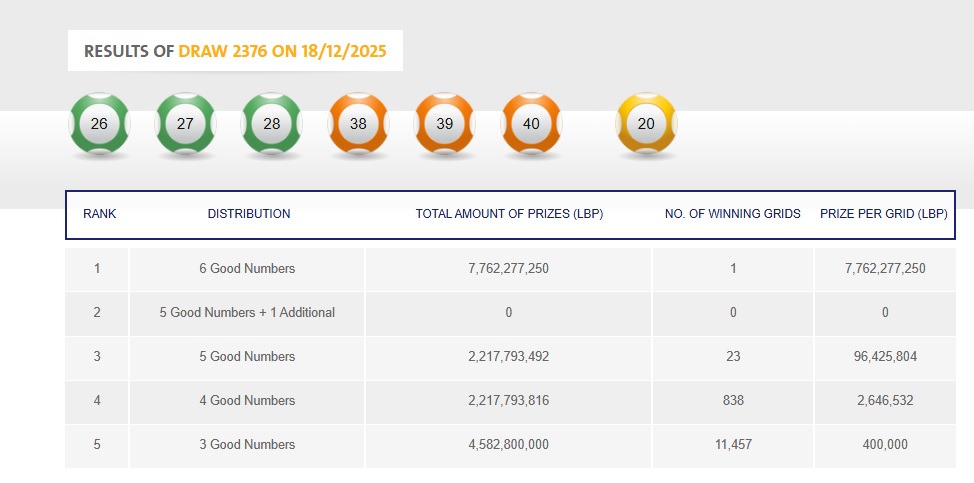Select the 3 Good Numbers row label
This screenshot has width=974, height=483.
(x=247, y=445)
